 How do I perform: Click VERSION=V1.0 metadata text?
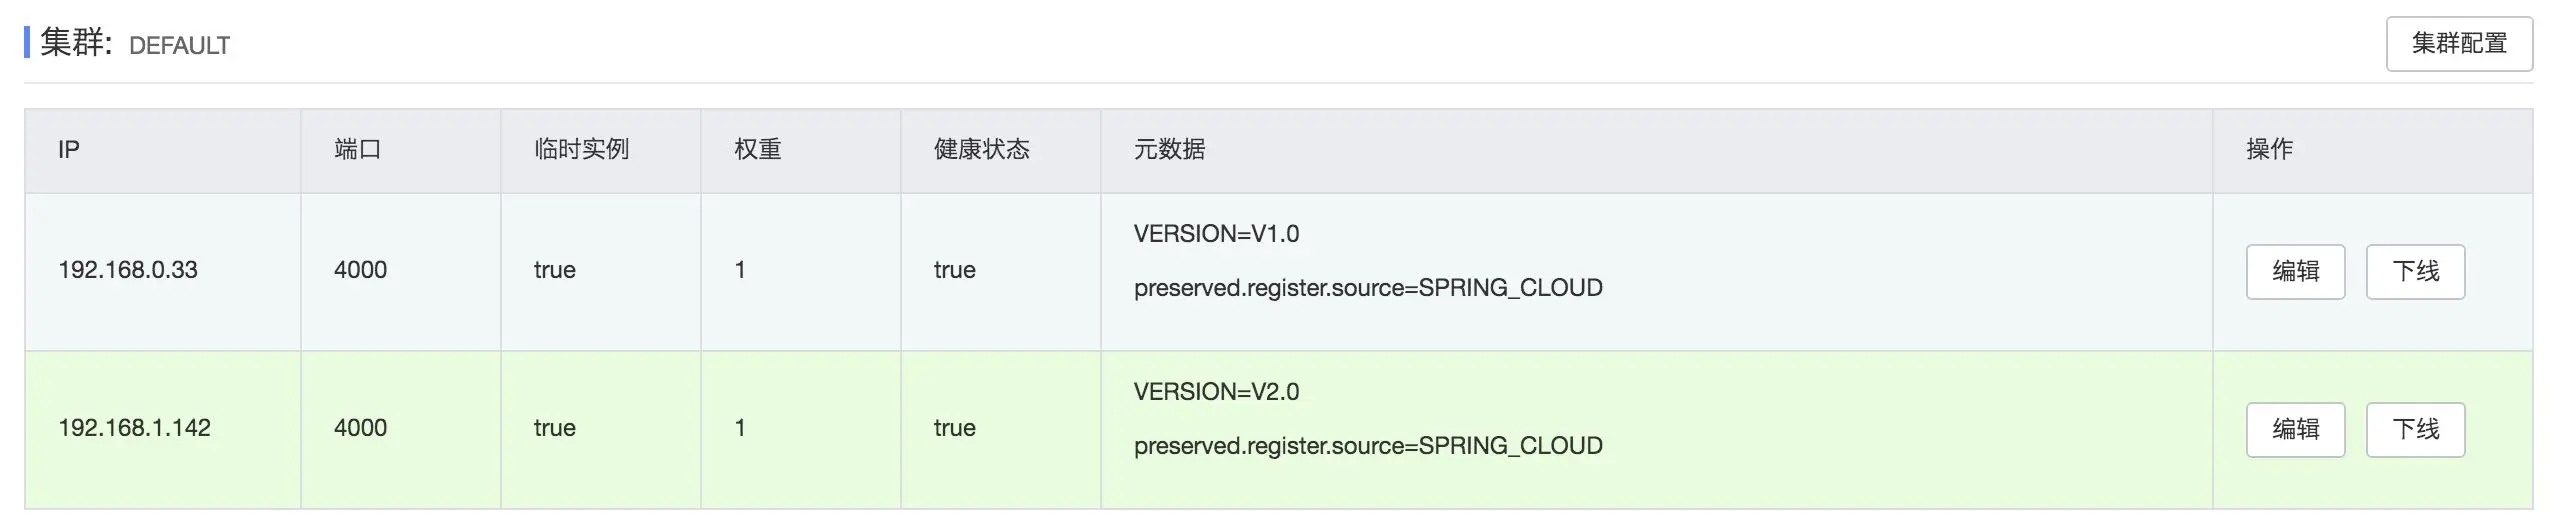pyautogui.click(x=1216, y=234)
